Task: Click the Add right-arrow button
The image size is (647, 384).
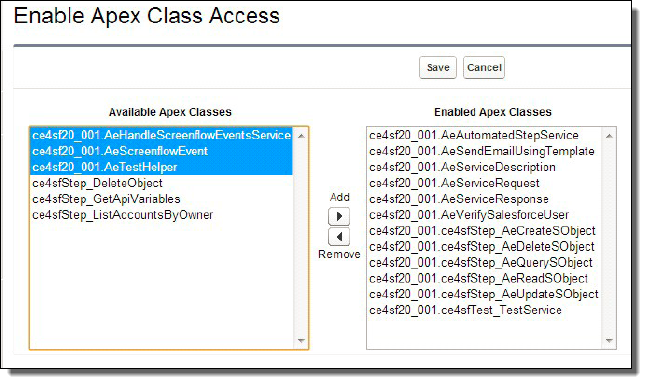Action: coord(339,216)
